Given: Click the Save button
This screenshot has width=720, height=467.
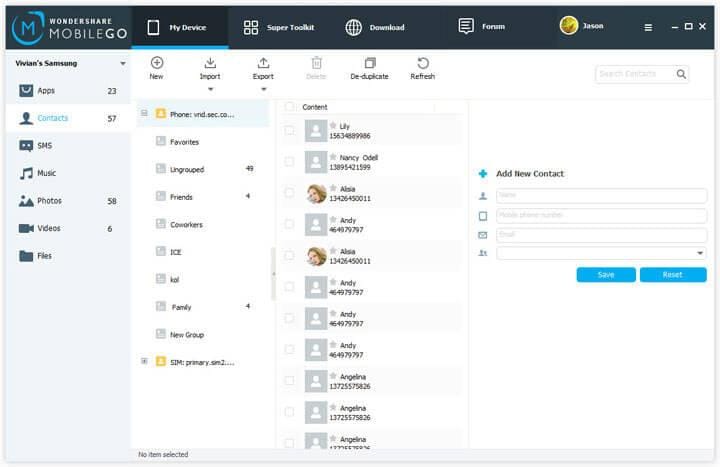Looking at the screenshot, I should [x=606, y=275].
